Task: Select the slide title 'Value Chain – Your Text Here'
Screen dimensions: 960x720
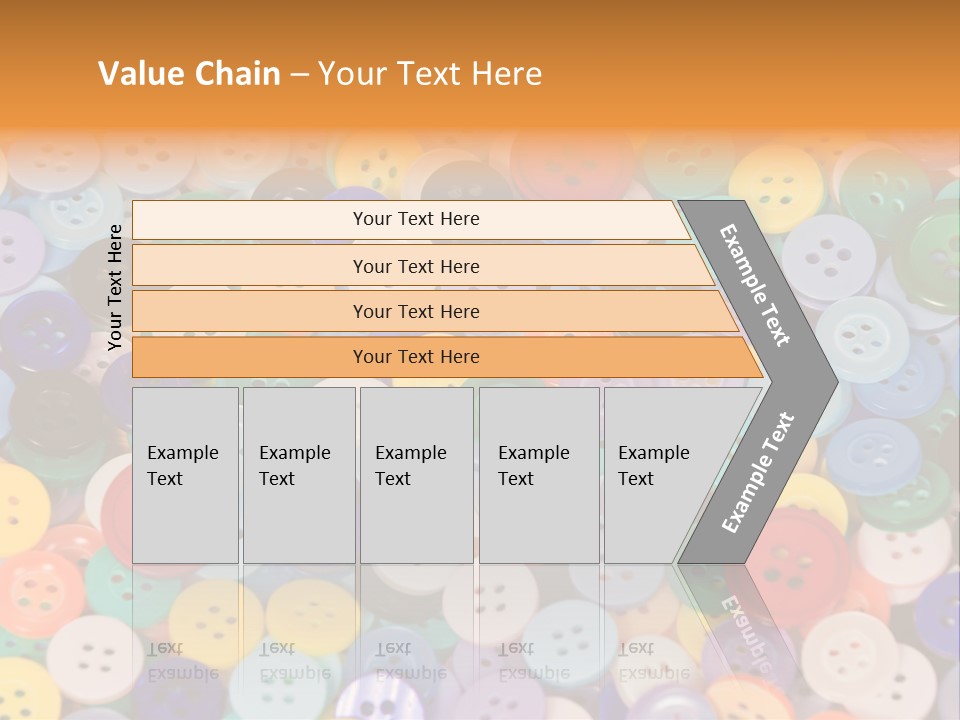Action: [x=320, y=73]
